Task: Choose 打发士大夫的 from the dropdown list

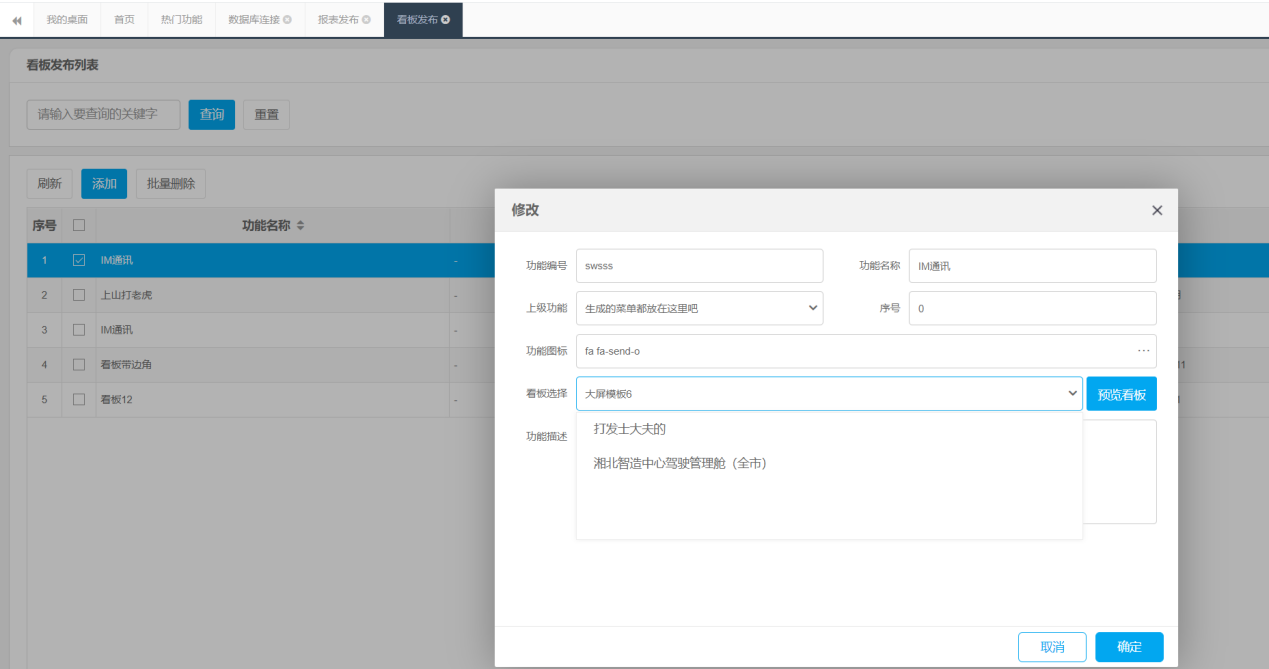Action: point(630,429)
